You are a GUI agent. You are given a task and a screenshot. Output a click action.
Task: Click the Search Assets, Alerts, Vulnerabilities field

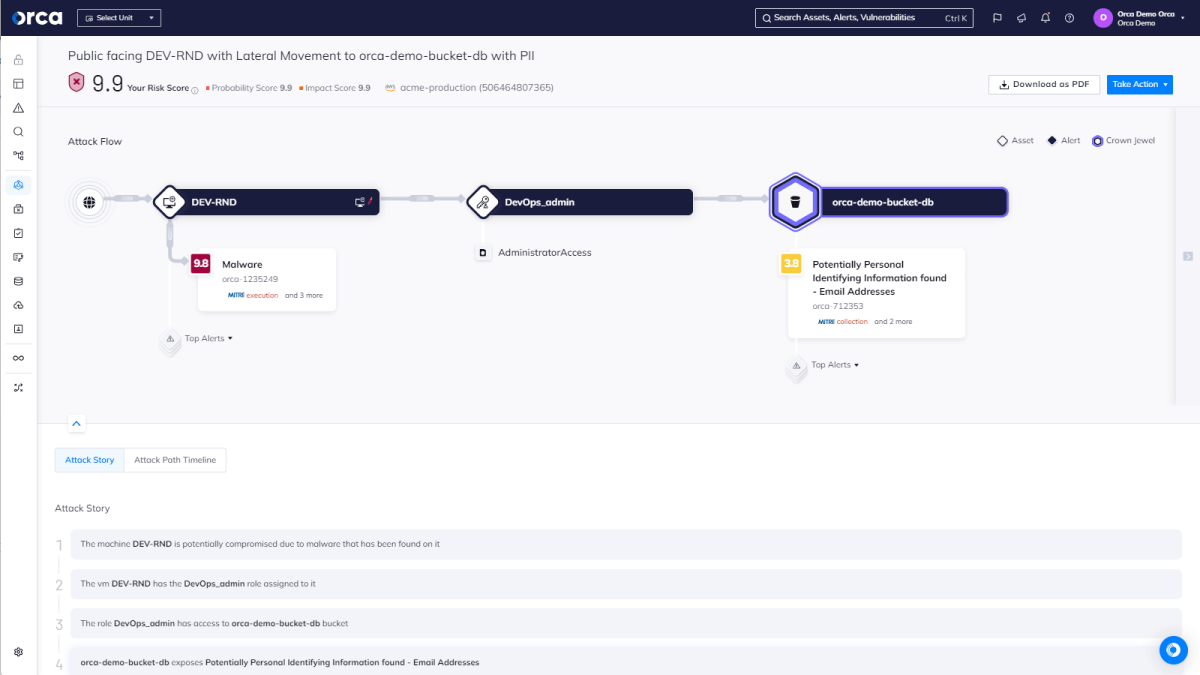point(863,18)
